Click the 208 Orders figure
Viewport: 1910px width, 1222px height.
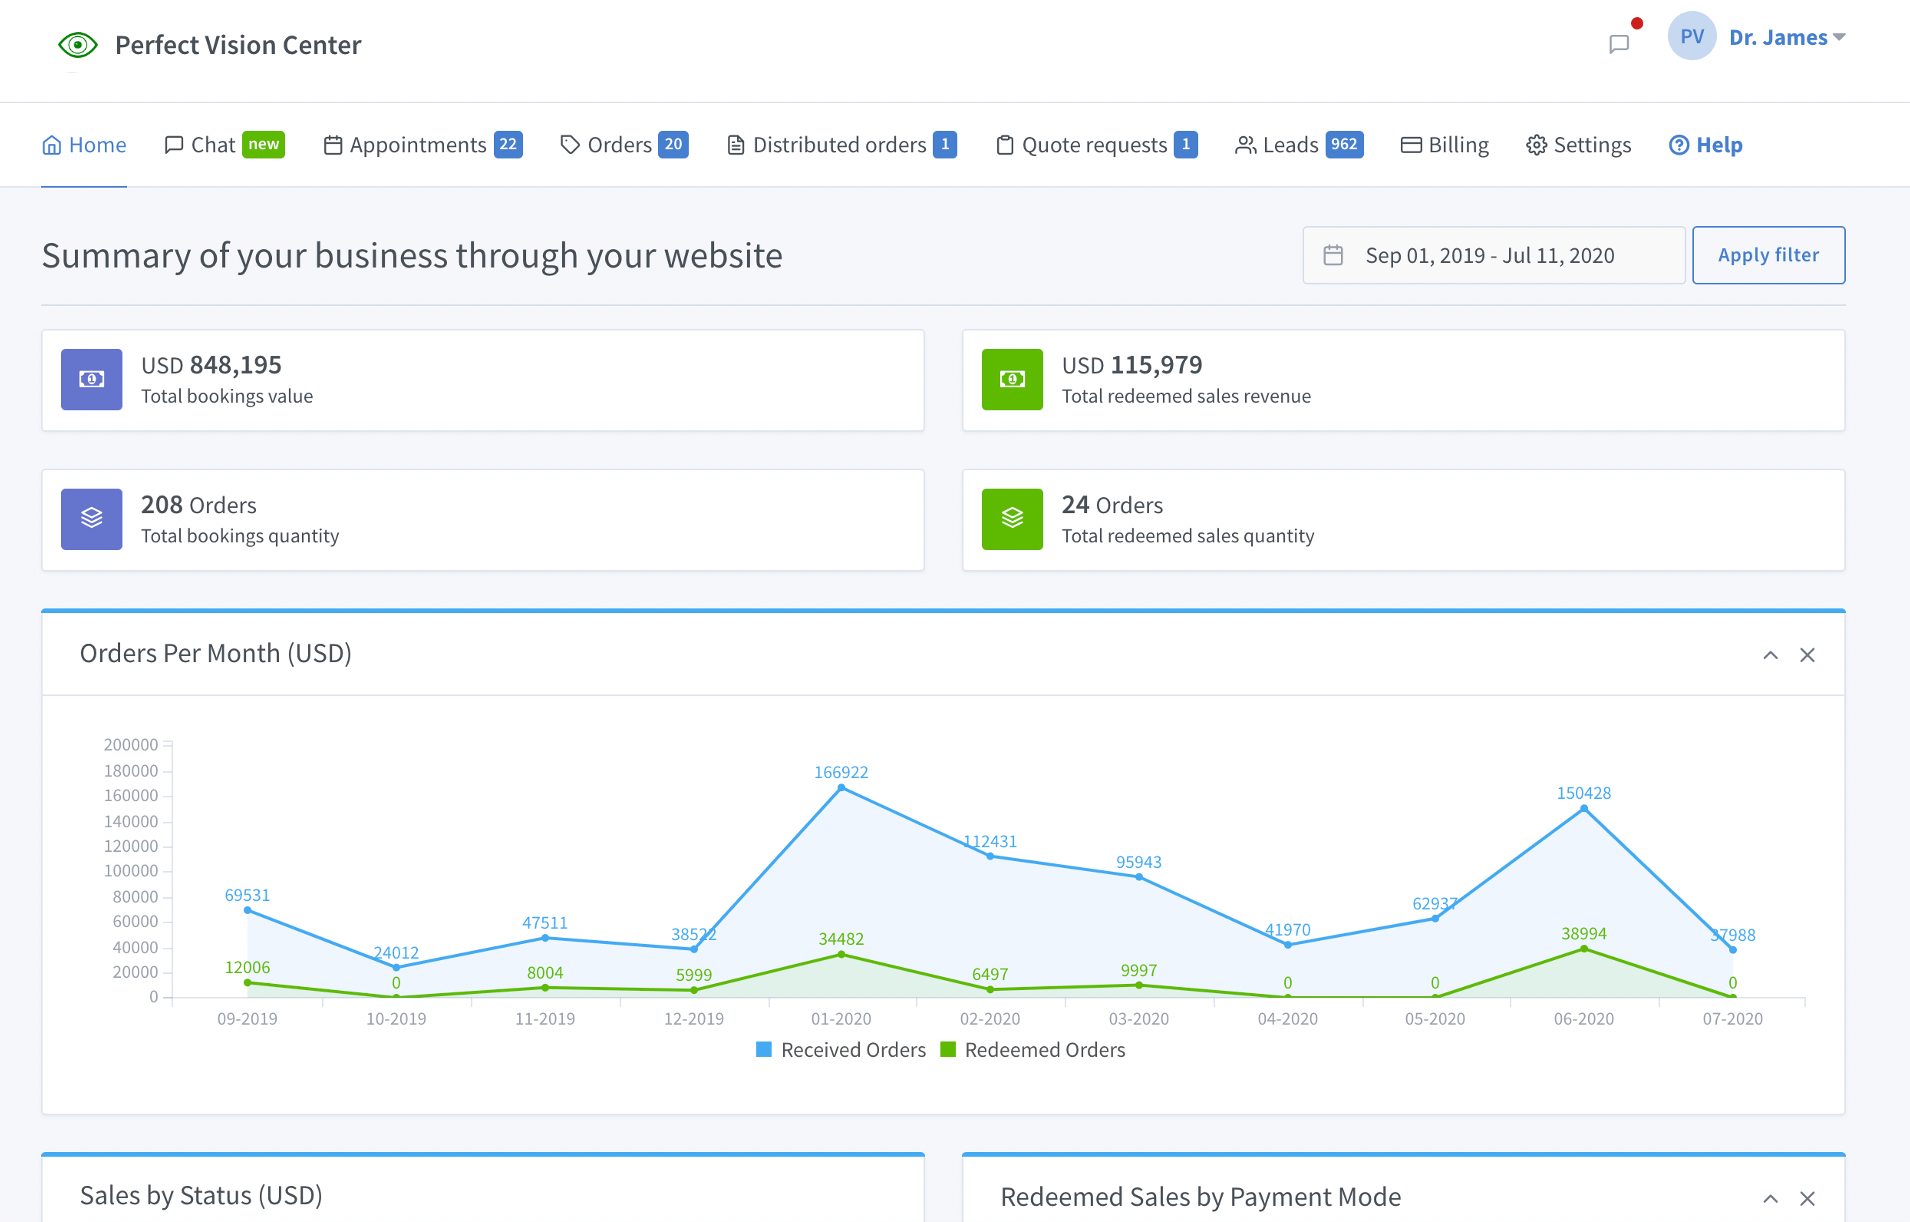199,505
